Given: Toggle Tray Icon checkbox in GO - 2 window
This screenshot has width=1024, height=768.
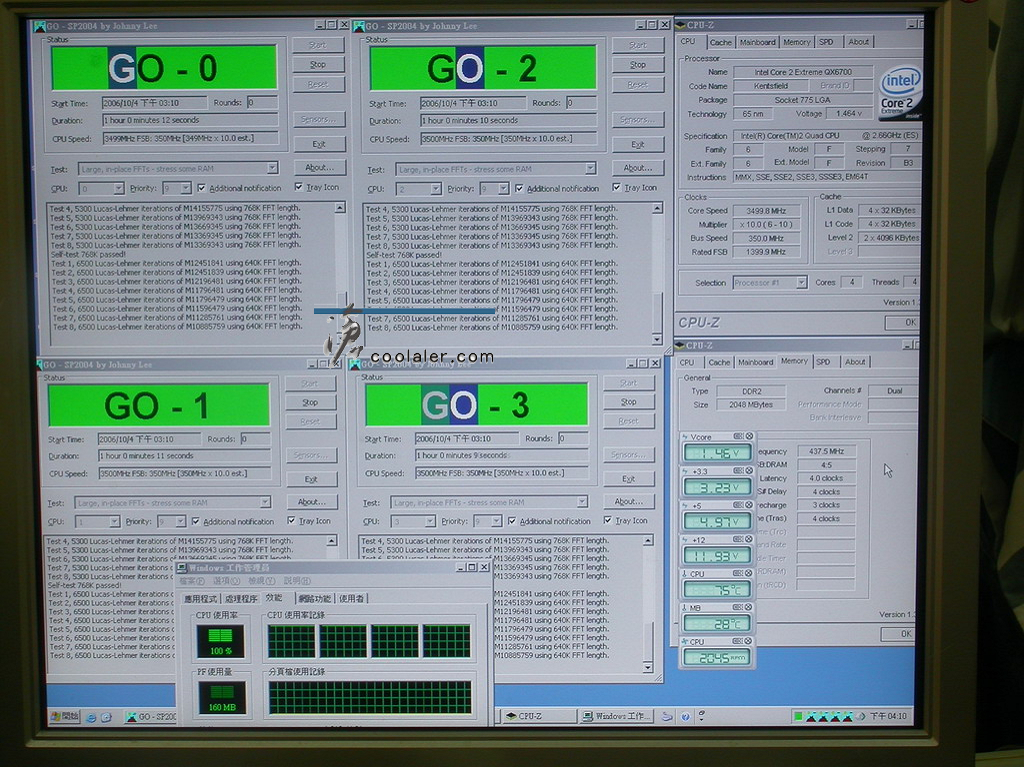Looking at the screenshot, I should point(616,188).
